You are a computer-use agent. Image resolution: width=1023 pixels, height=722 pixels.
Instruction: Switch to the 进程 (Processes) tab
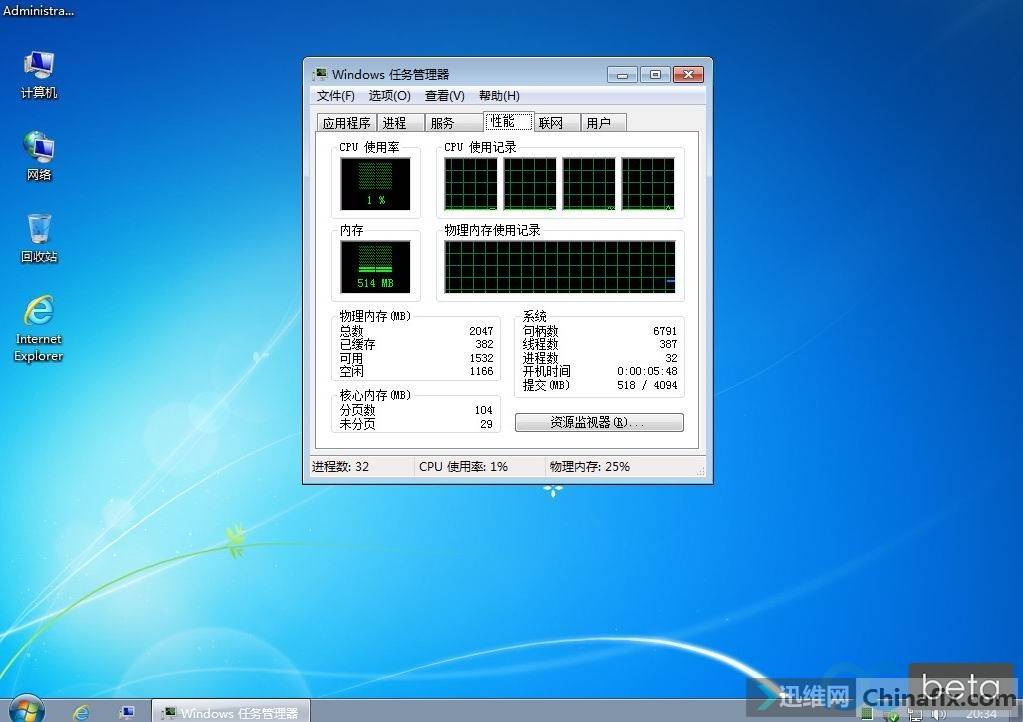pyautogui.click(x=397, y=122)
